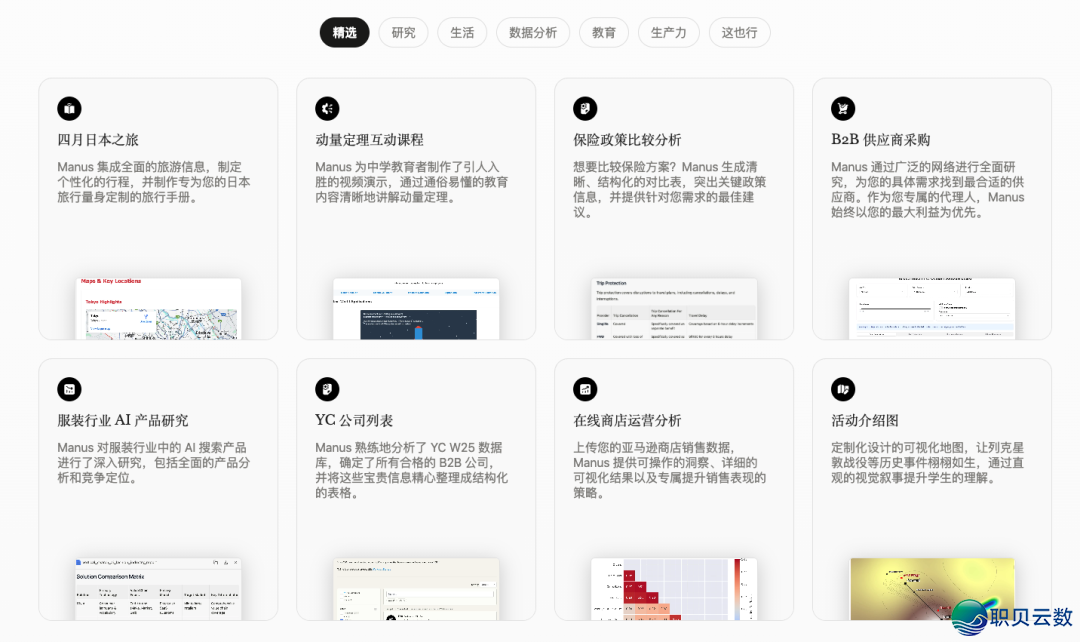
Task: Open the Solution Comparison Matrix preview thumbnail
Action: click(x=158, y=589)
